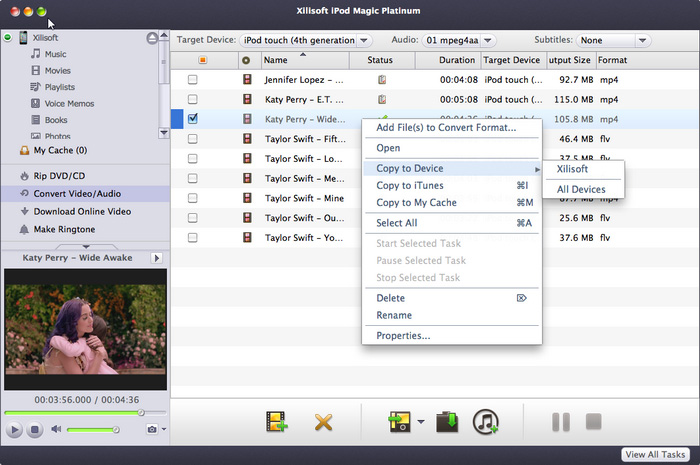The width and height of the screenshot is (700, 465).
Task: Collapse the preview panel with the divider arrow
Action: (x=86, y=246)
